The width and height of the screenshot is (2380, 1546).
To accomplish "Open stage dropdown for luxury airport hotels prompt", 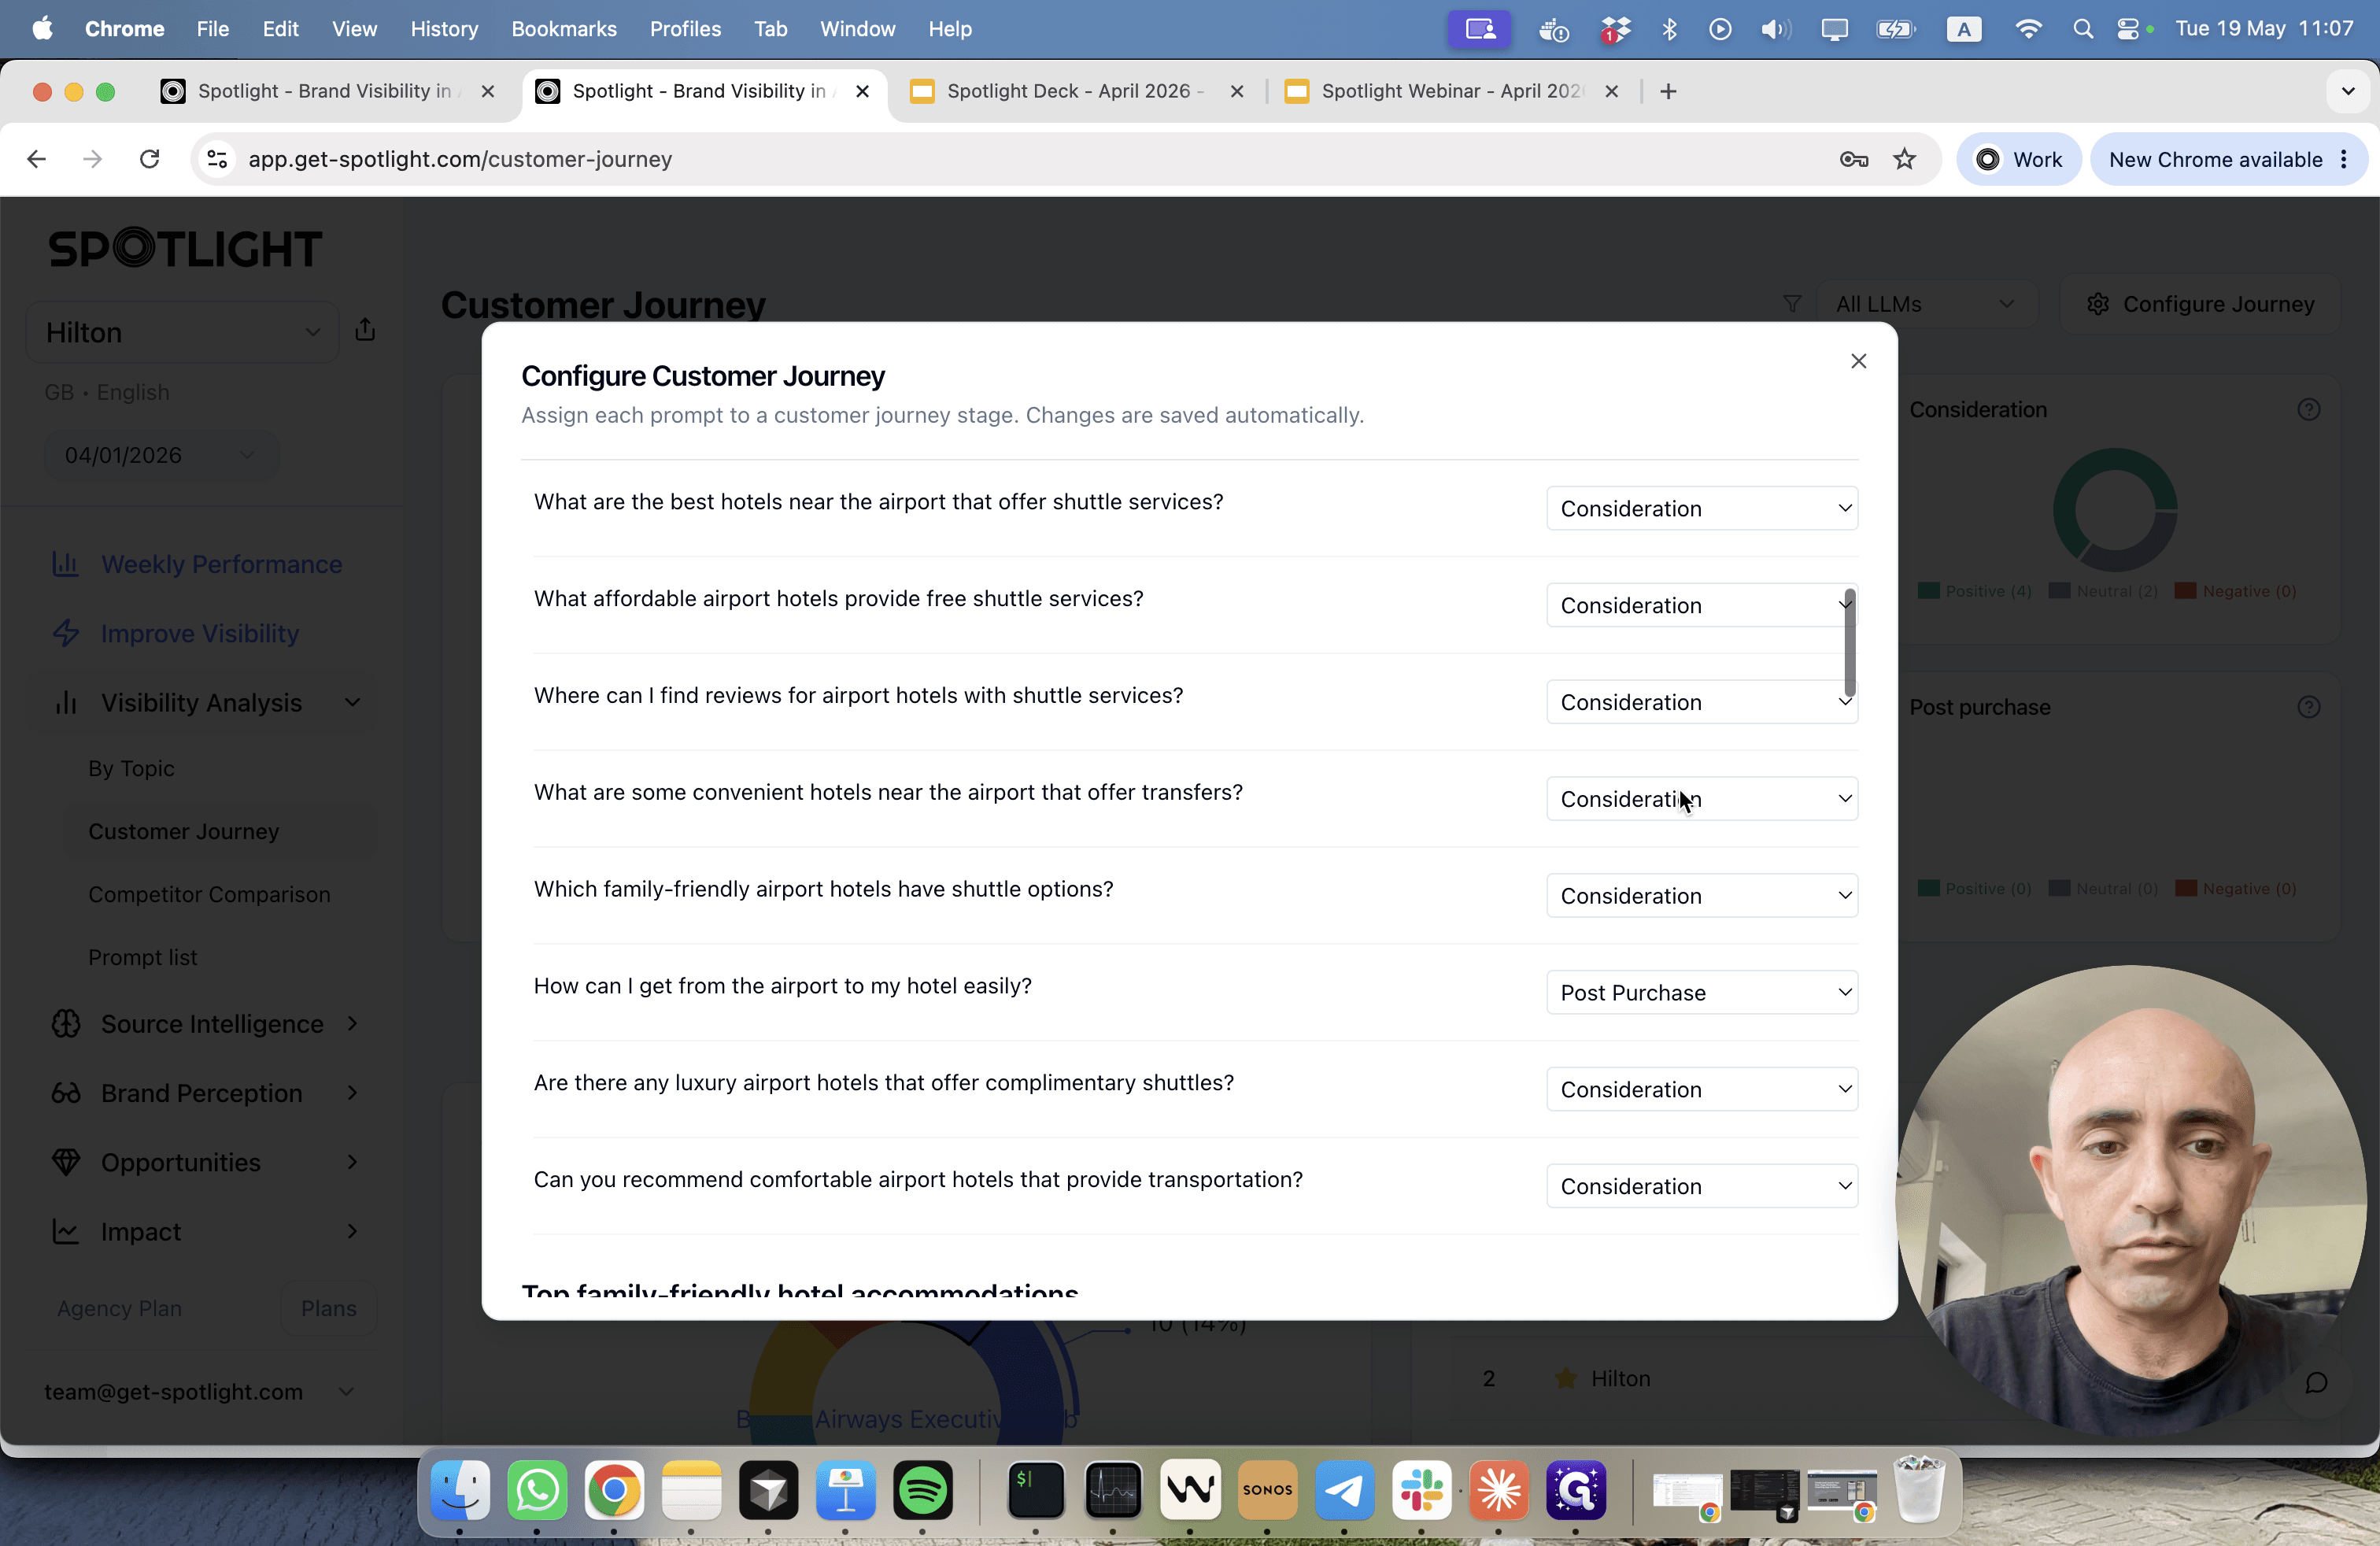I will (1702, 1089).
